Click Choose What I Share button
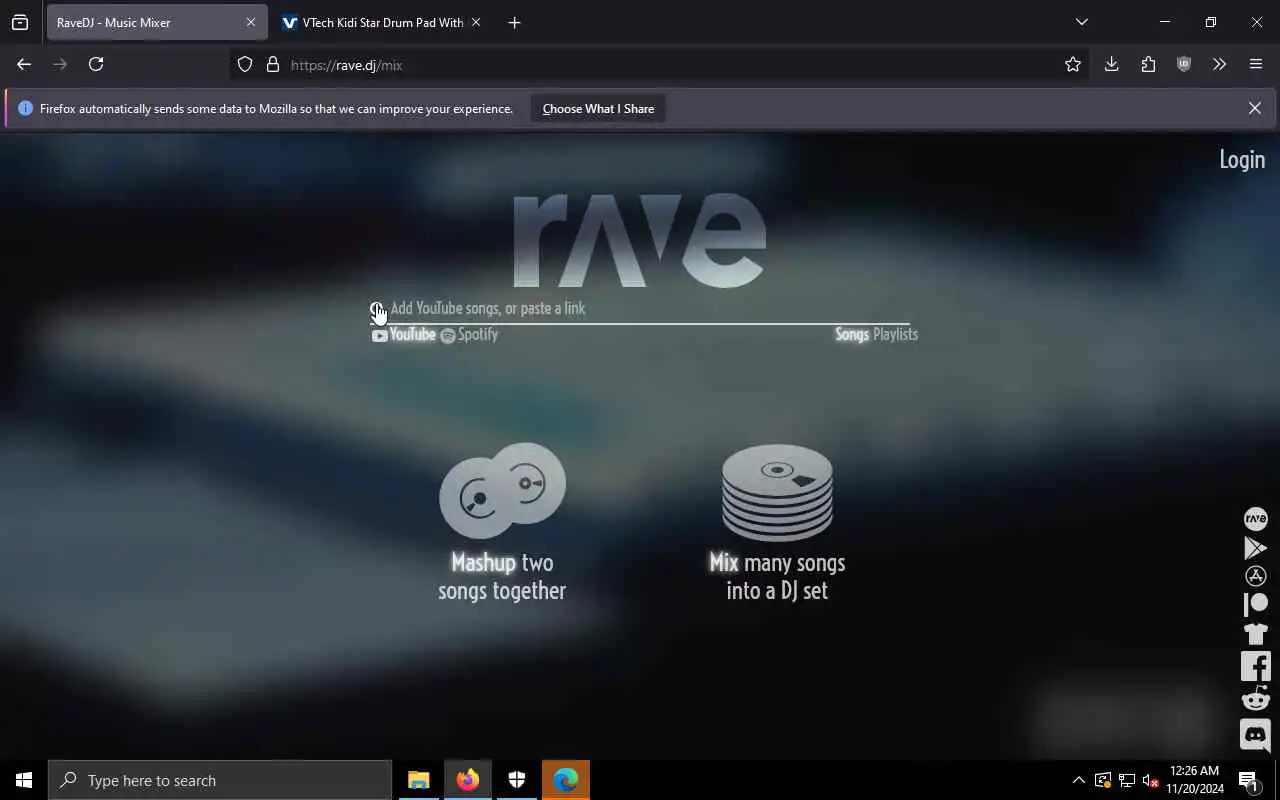This screenshot has width=1280, height=800. (598, 109)
